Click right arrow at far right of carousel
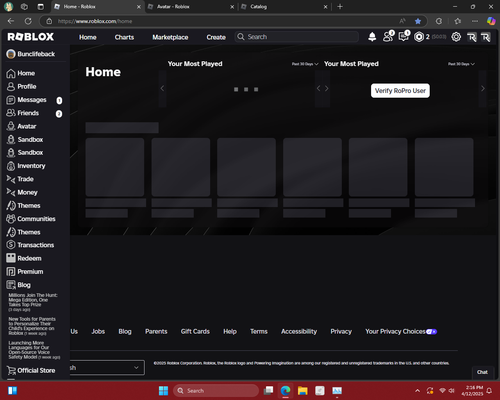Viewport: 500px width, 400px height. (482, 89)
